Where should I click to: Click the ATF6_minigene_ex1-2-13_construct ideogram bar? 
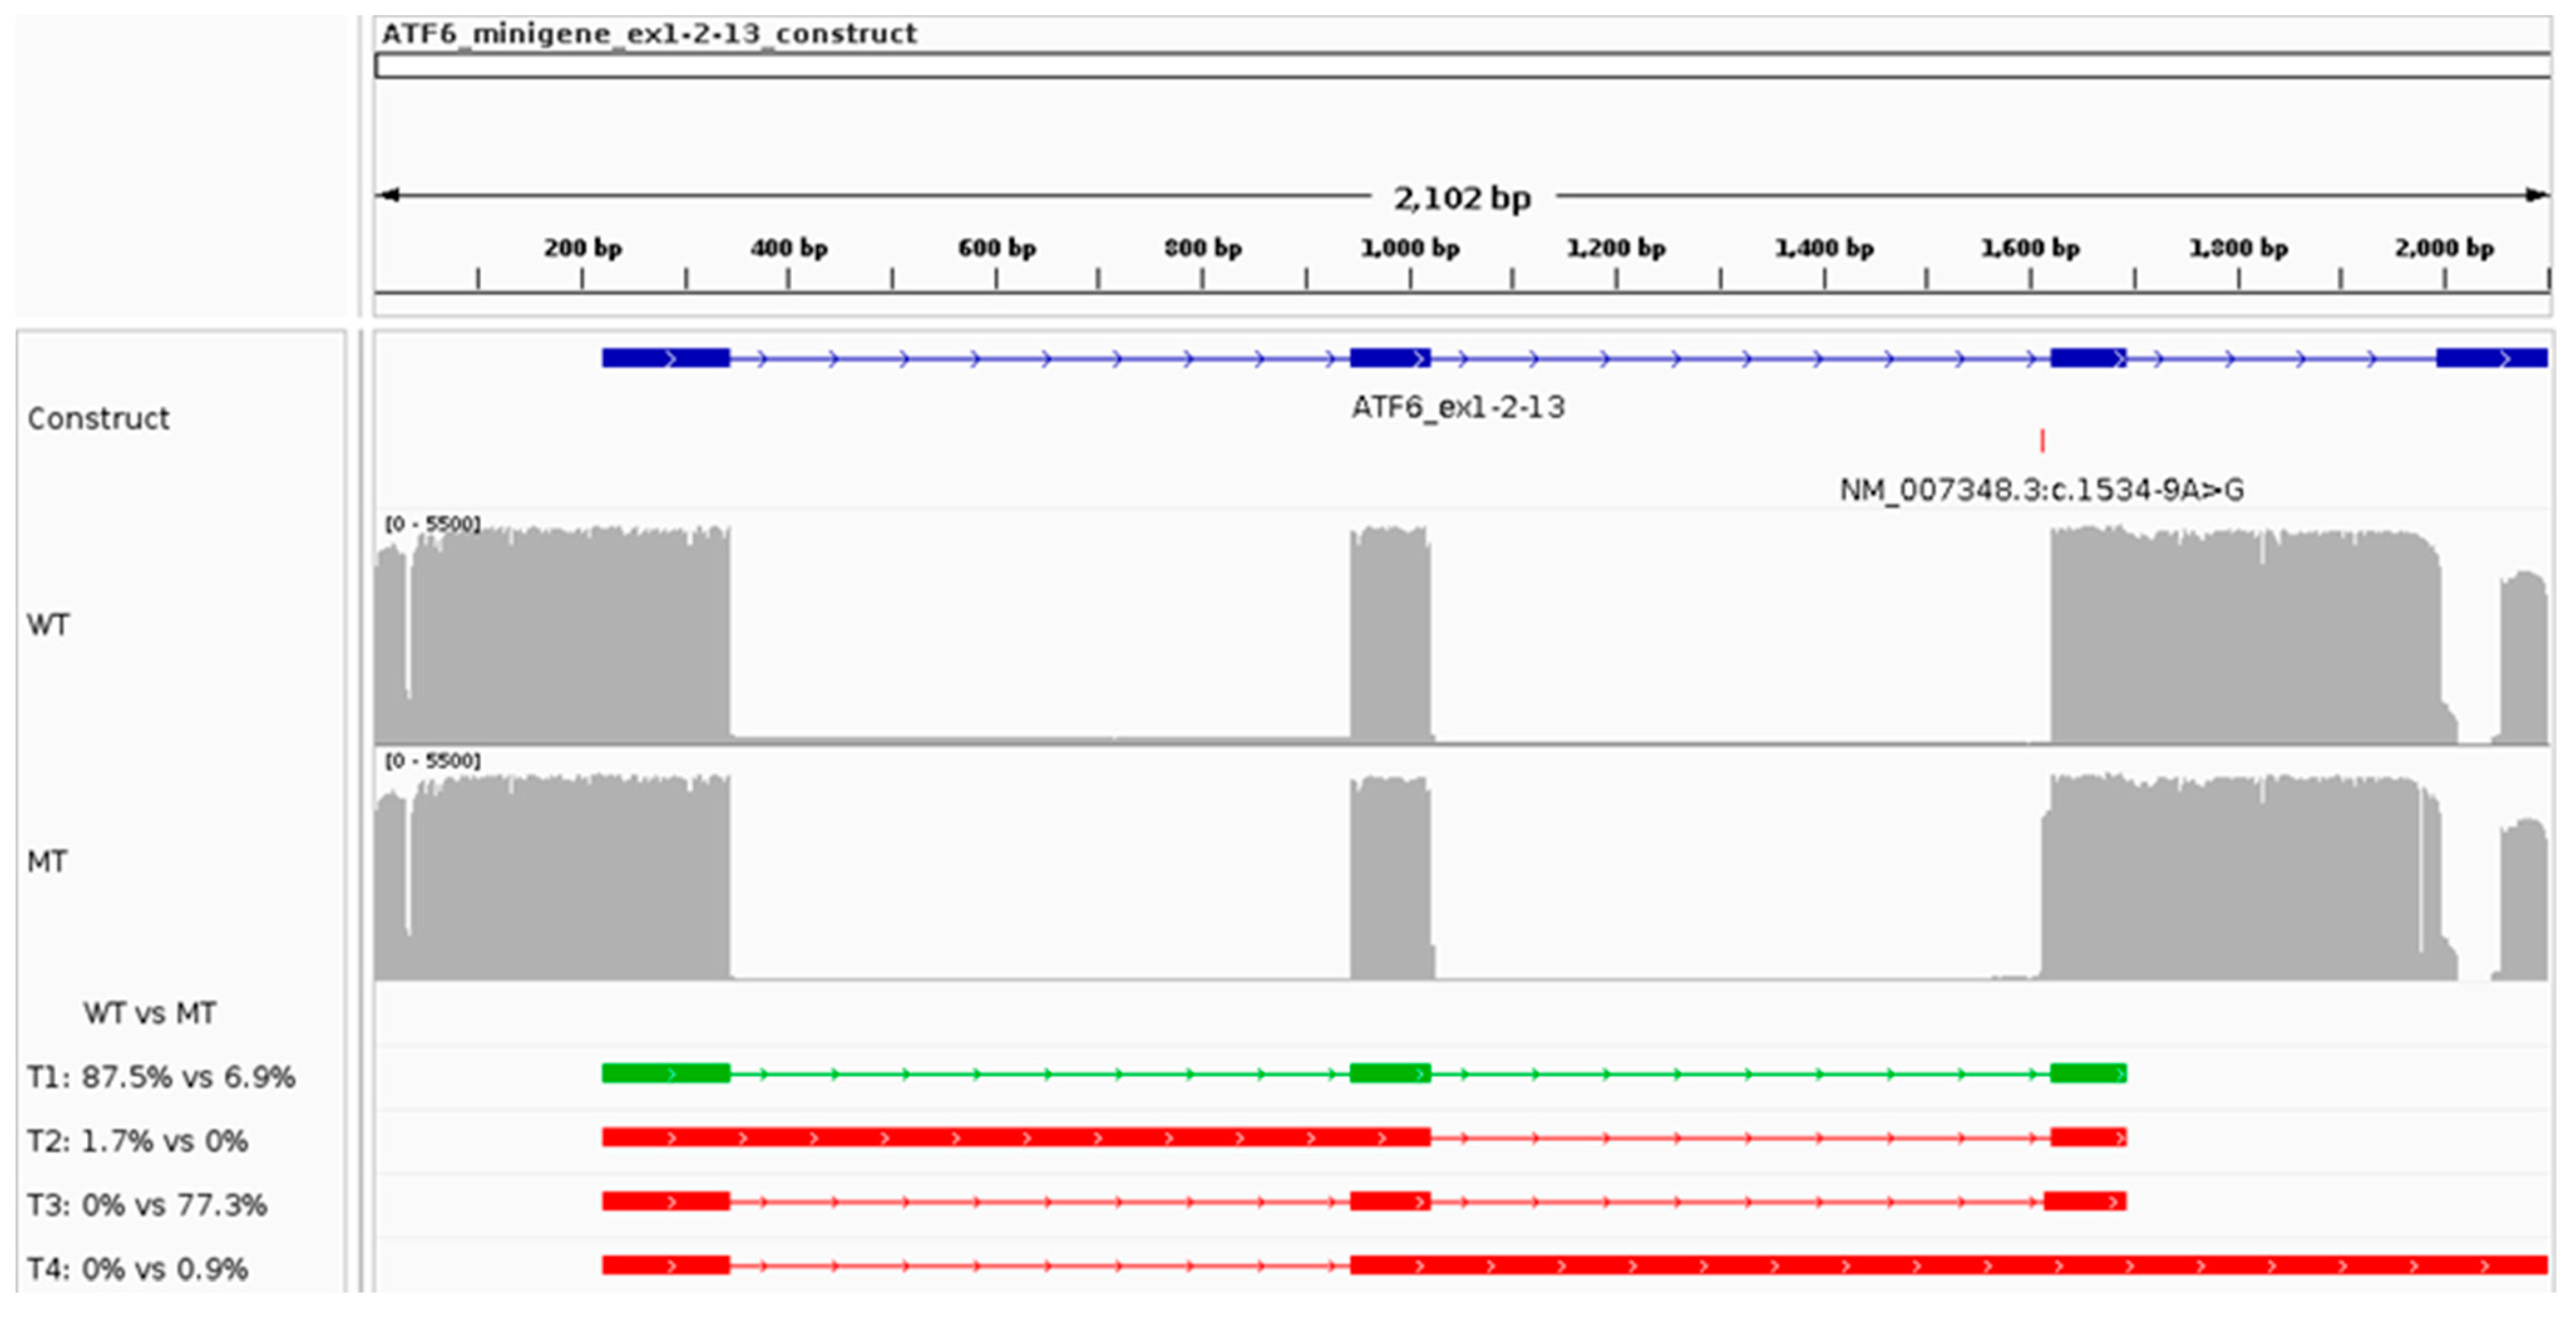tap(1462, 67)
